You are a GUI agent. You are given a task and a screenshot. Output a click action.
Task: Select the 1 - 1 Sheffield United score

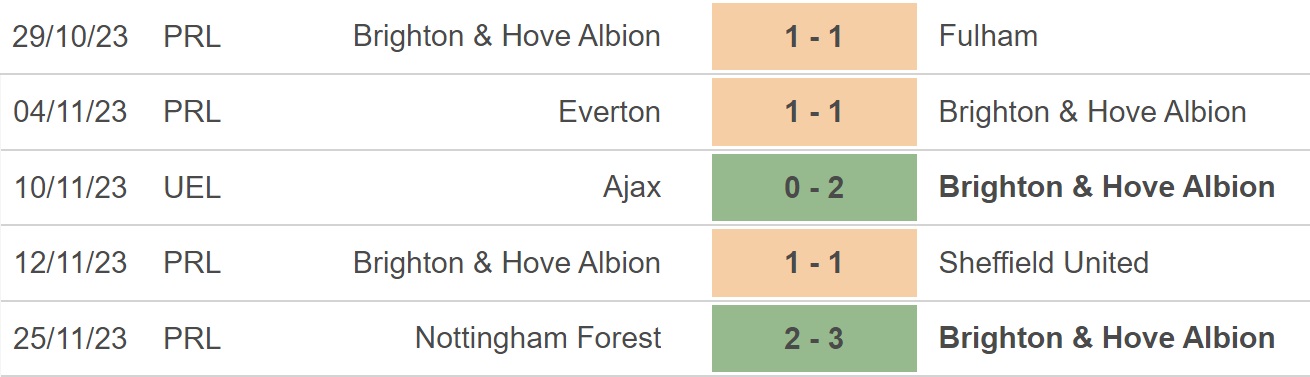coord(814,263)
